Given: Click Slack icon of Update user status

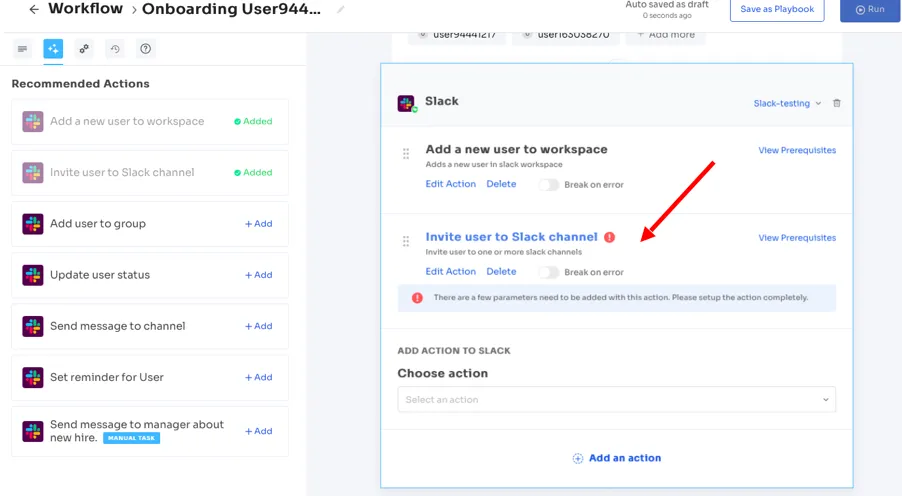Looking at the screenshot, I should click(x=33, y=275).
